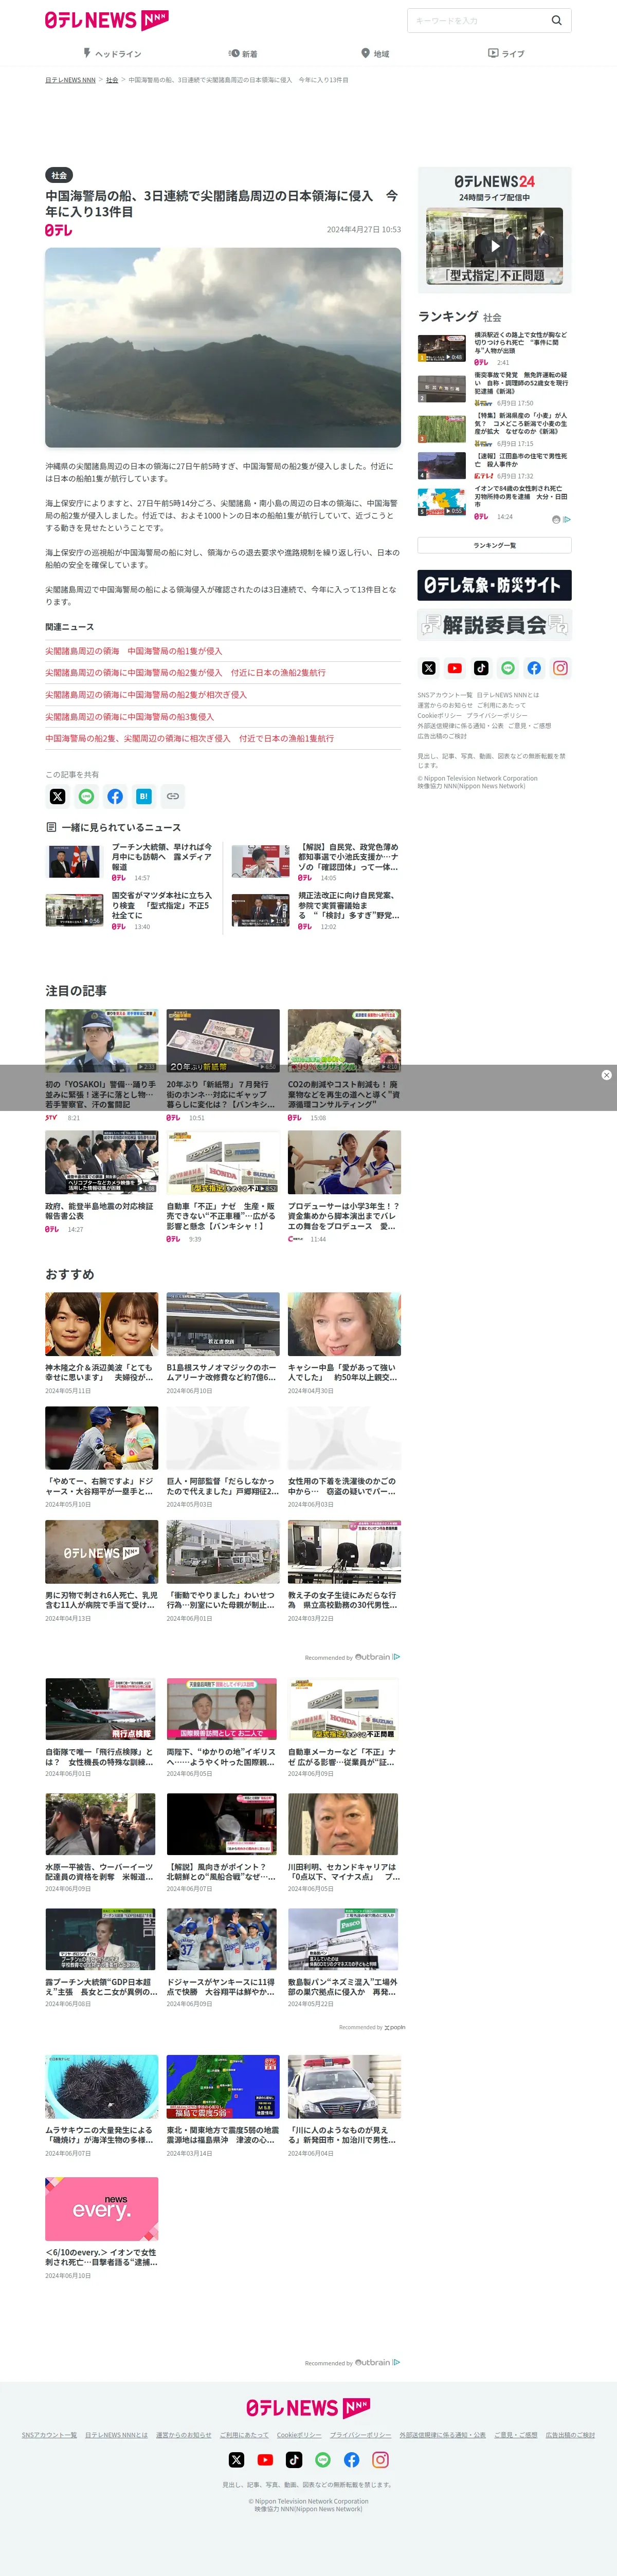Click the main article island photo

tap(223, 347)
